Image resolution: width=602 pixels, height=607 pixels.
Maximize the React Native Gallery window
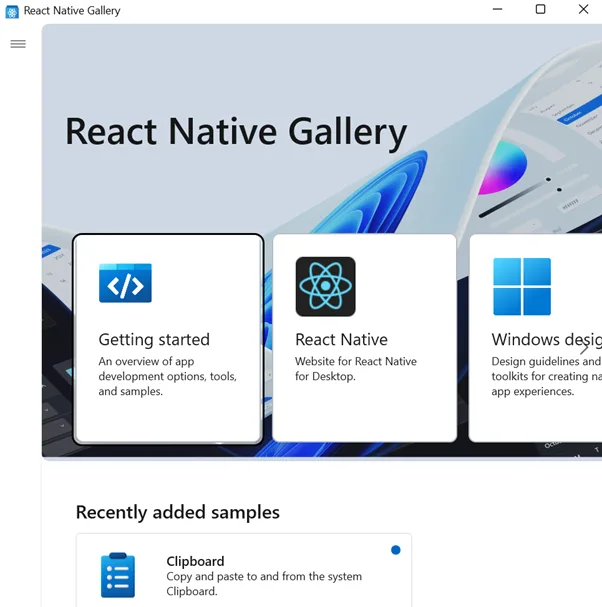pos(540,9)
